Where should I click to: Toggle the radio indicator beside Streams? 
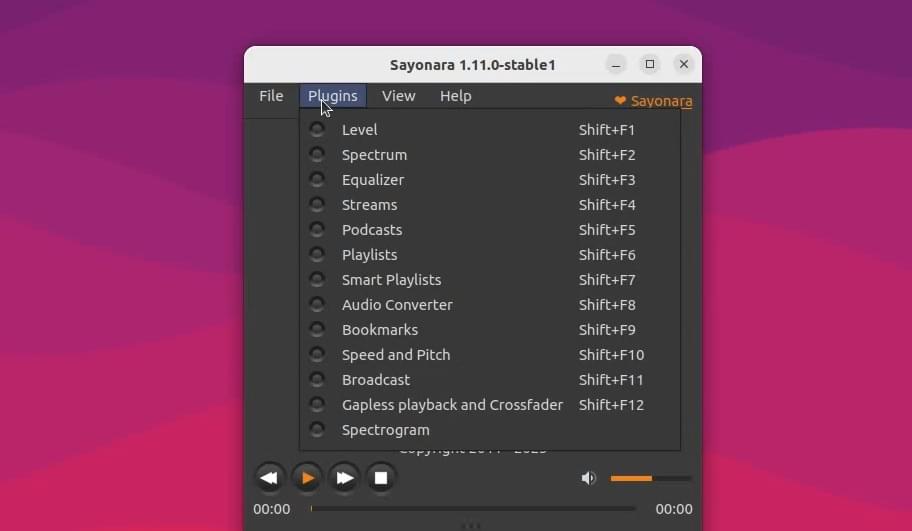click(x=317, y=204)
